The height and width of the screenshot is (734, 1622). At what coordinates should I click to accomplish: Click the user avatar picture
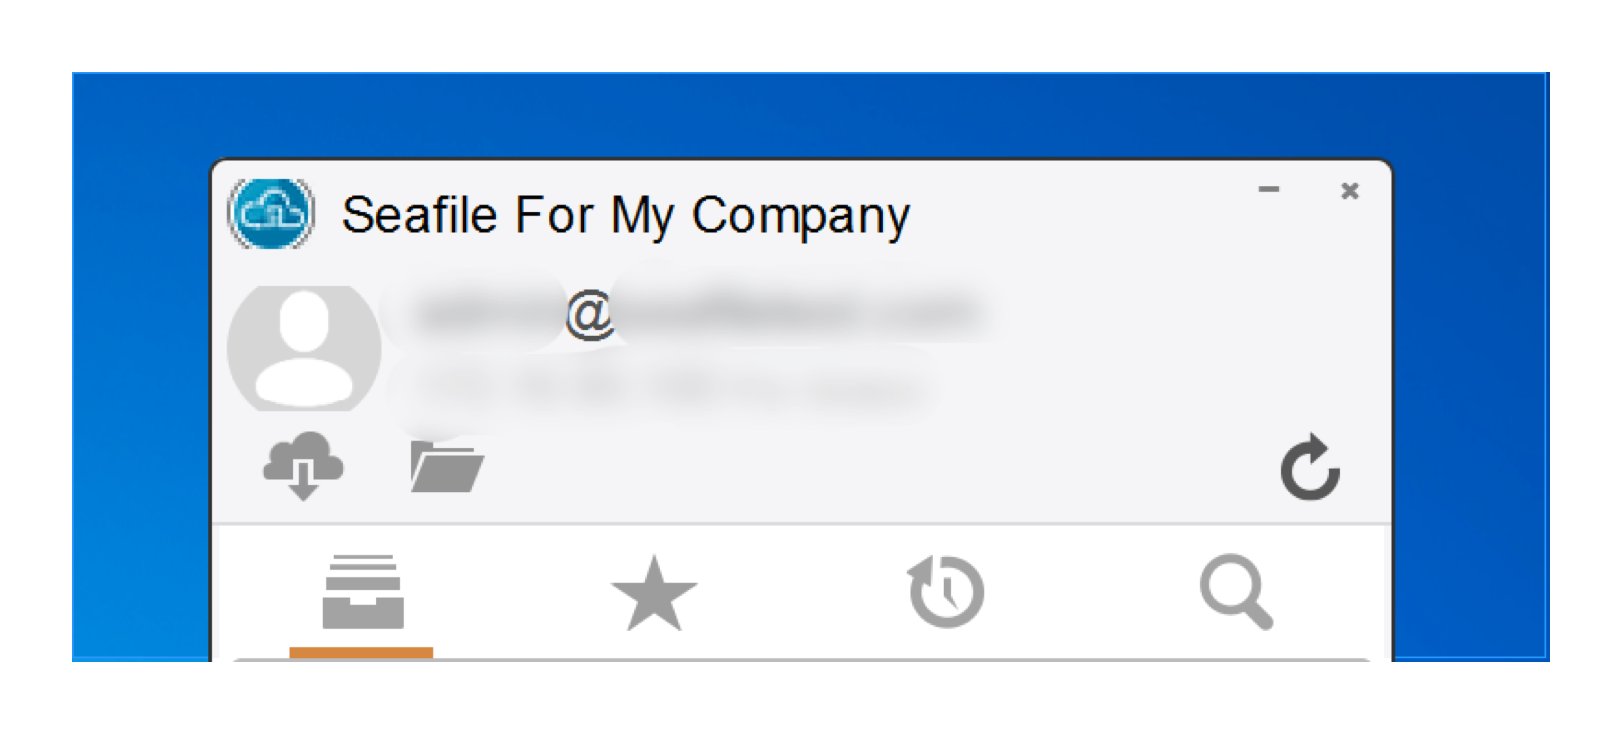coord(304,348)
